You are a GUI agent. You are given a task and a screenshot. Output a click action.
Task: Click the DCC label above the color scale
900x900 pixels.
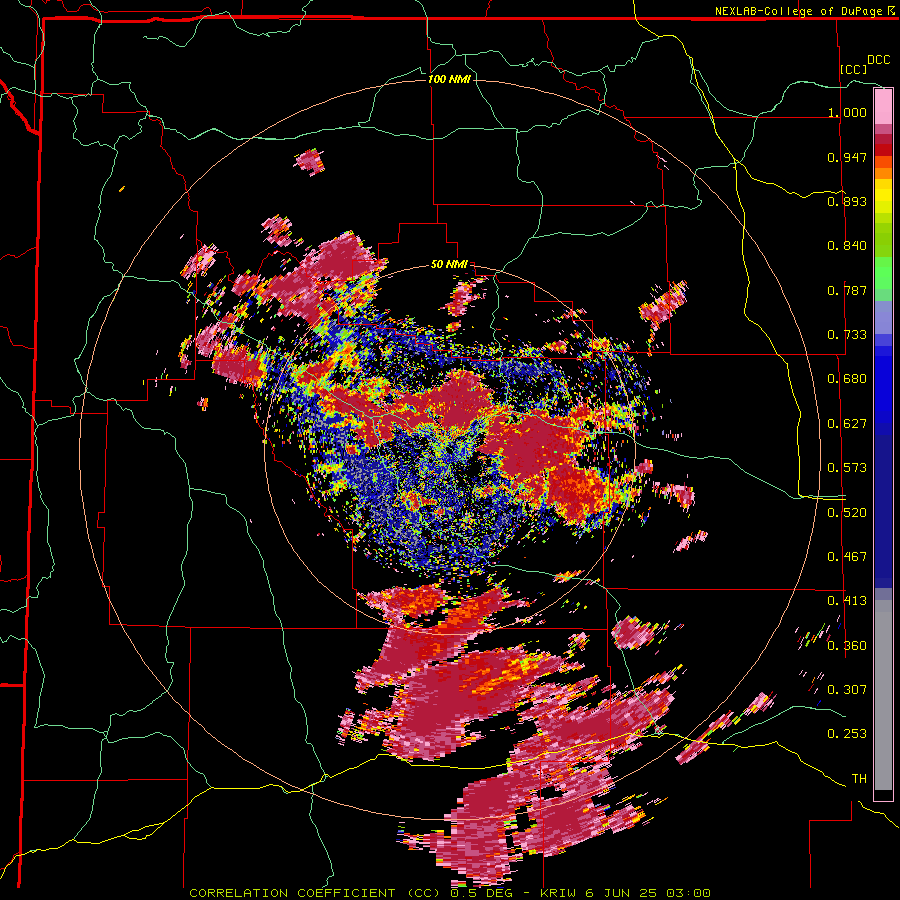click(879, 60)
